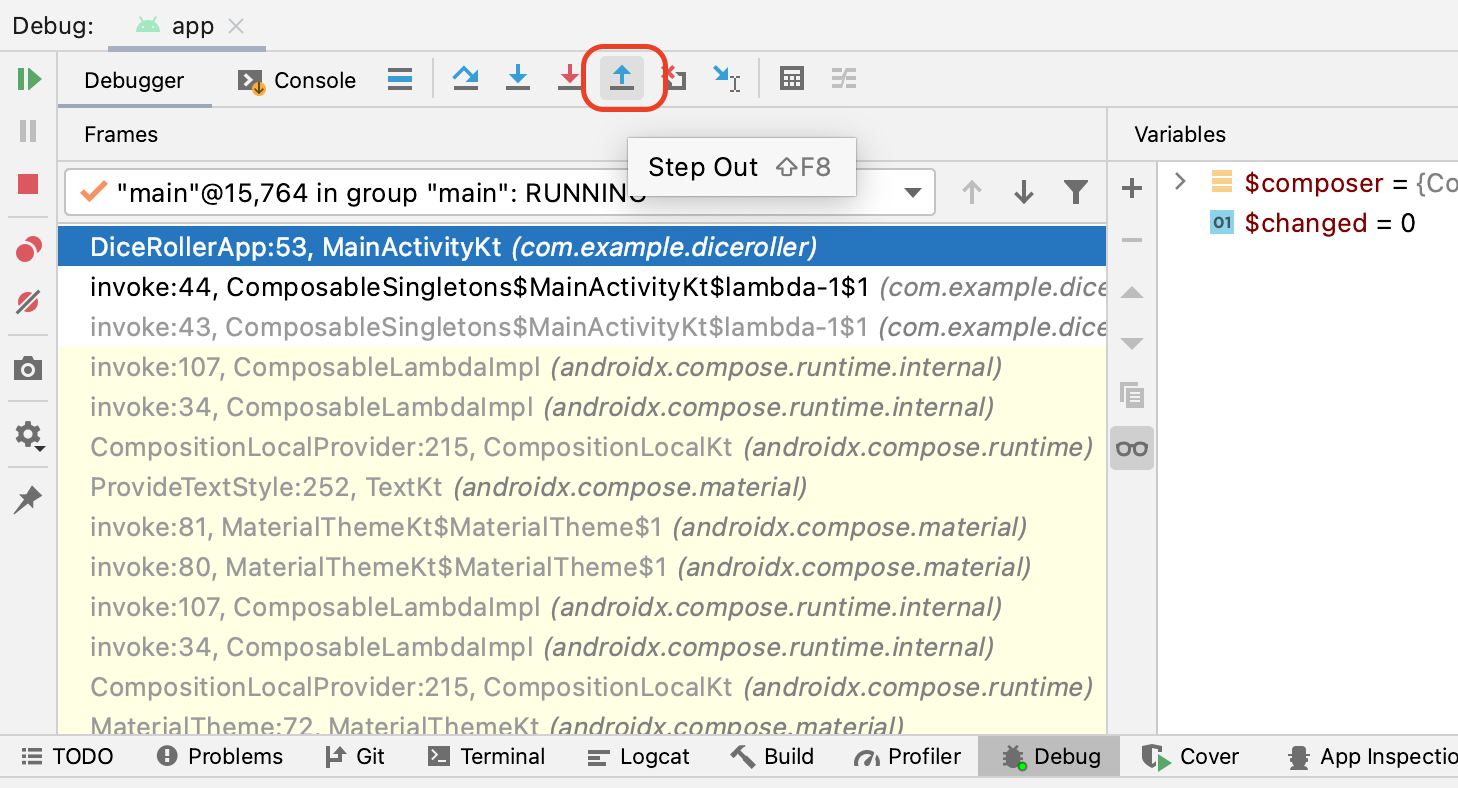Stop the debug session
The image size is (1458, 788).
point(28,184)
